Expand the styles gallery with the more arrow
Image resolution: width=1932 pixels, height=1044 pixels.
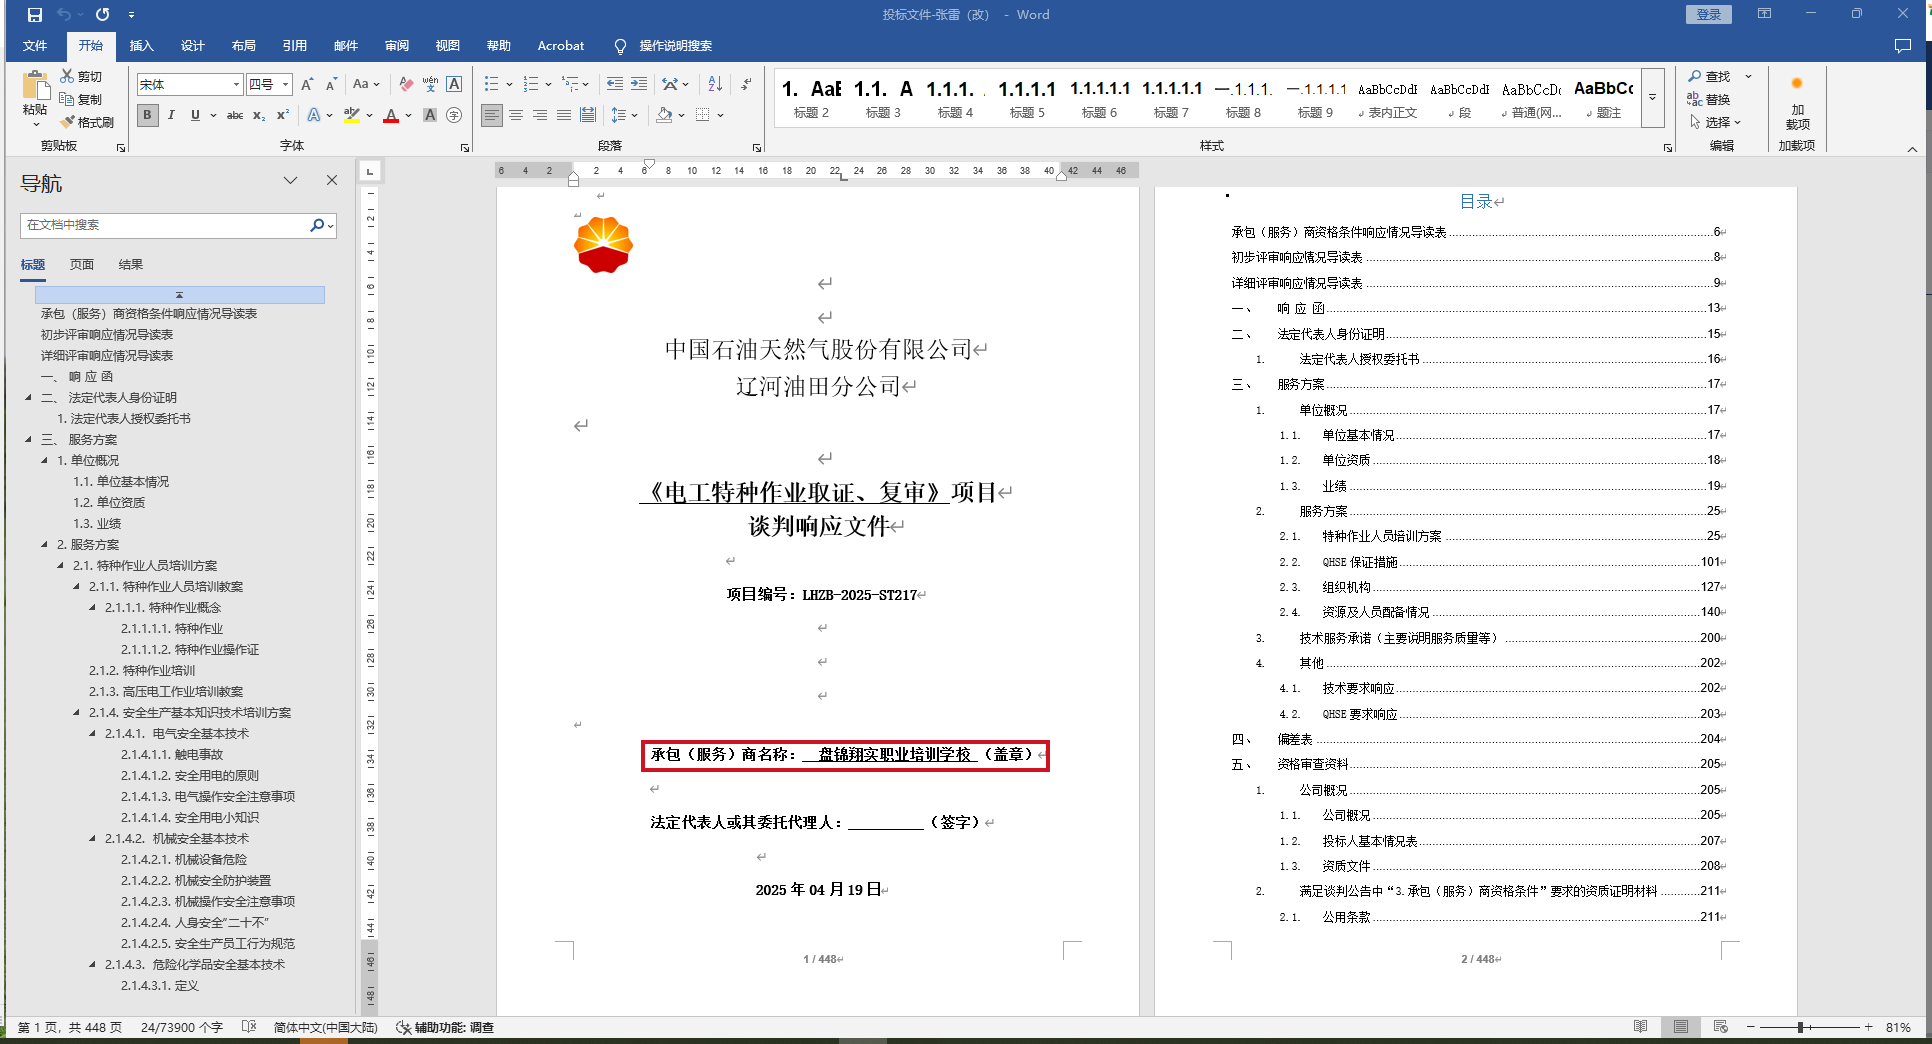[1653, 97]
